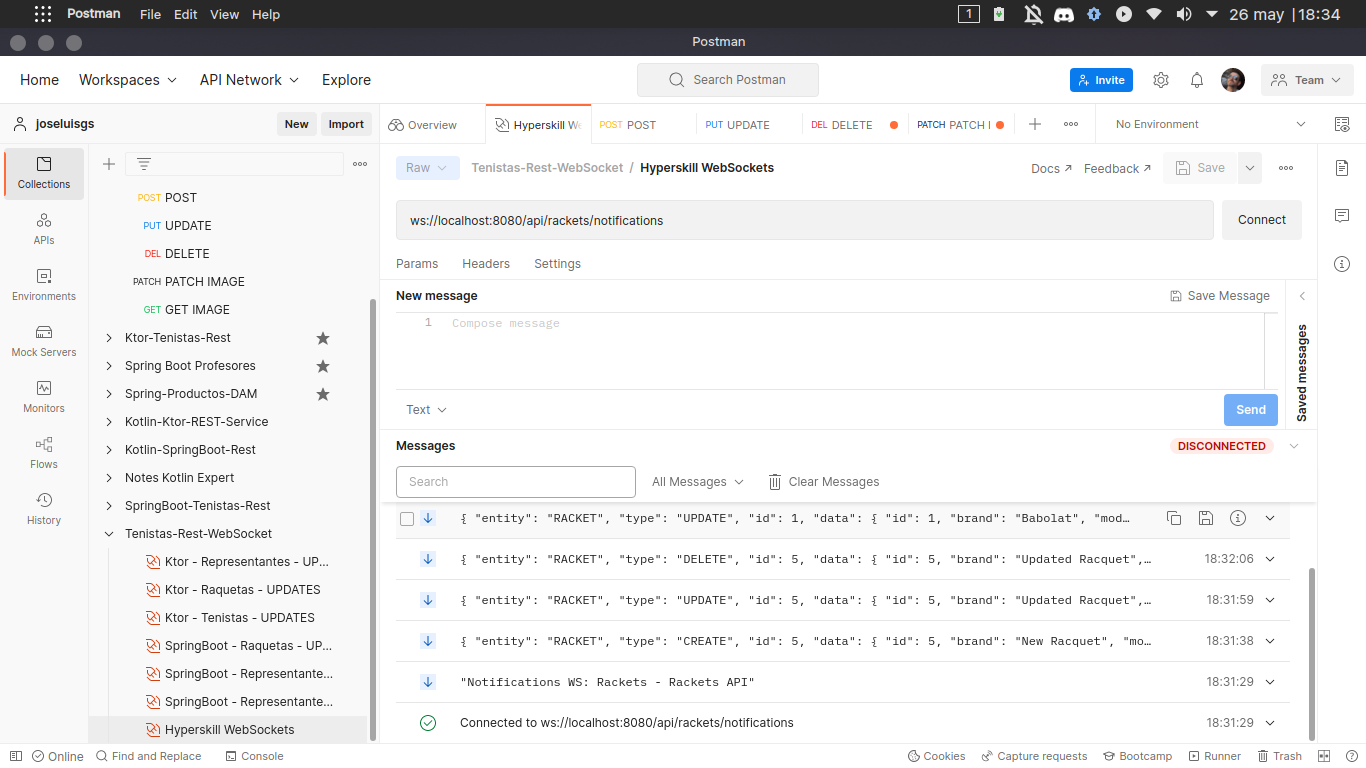Open the API Network dropdown
The height and width of the screenshot is (768, 1366).
249,80
